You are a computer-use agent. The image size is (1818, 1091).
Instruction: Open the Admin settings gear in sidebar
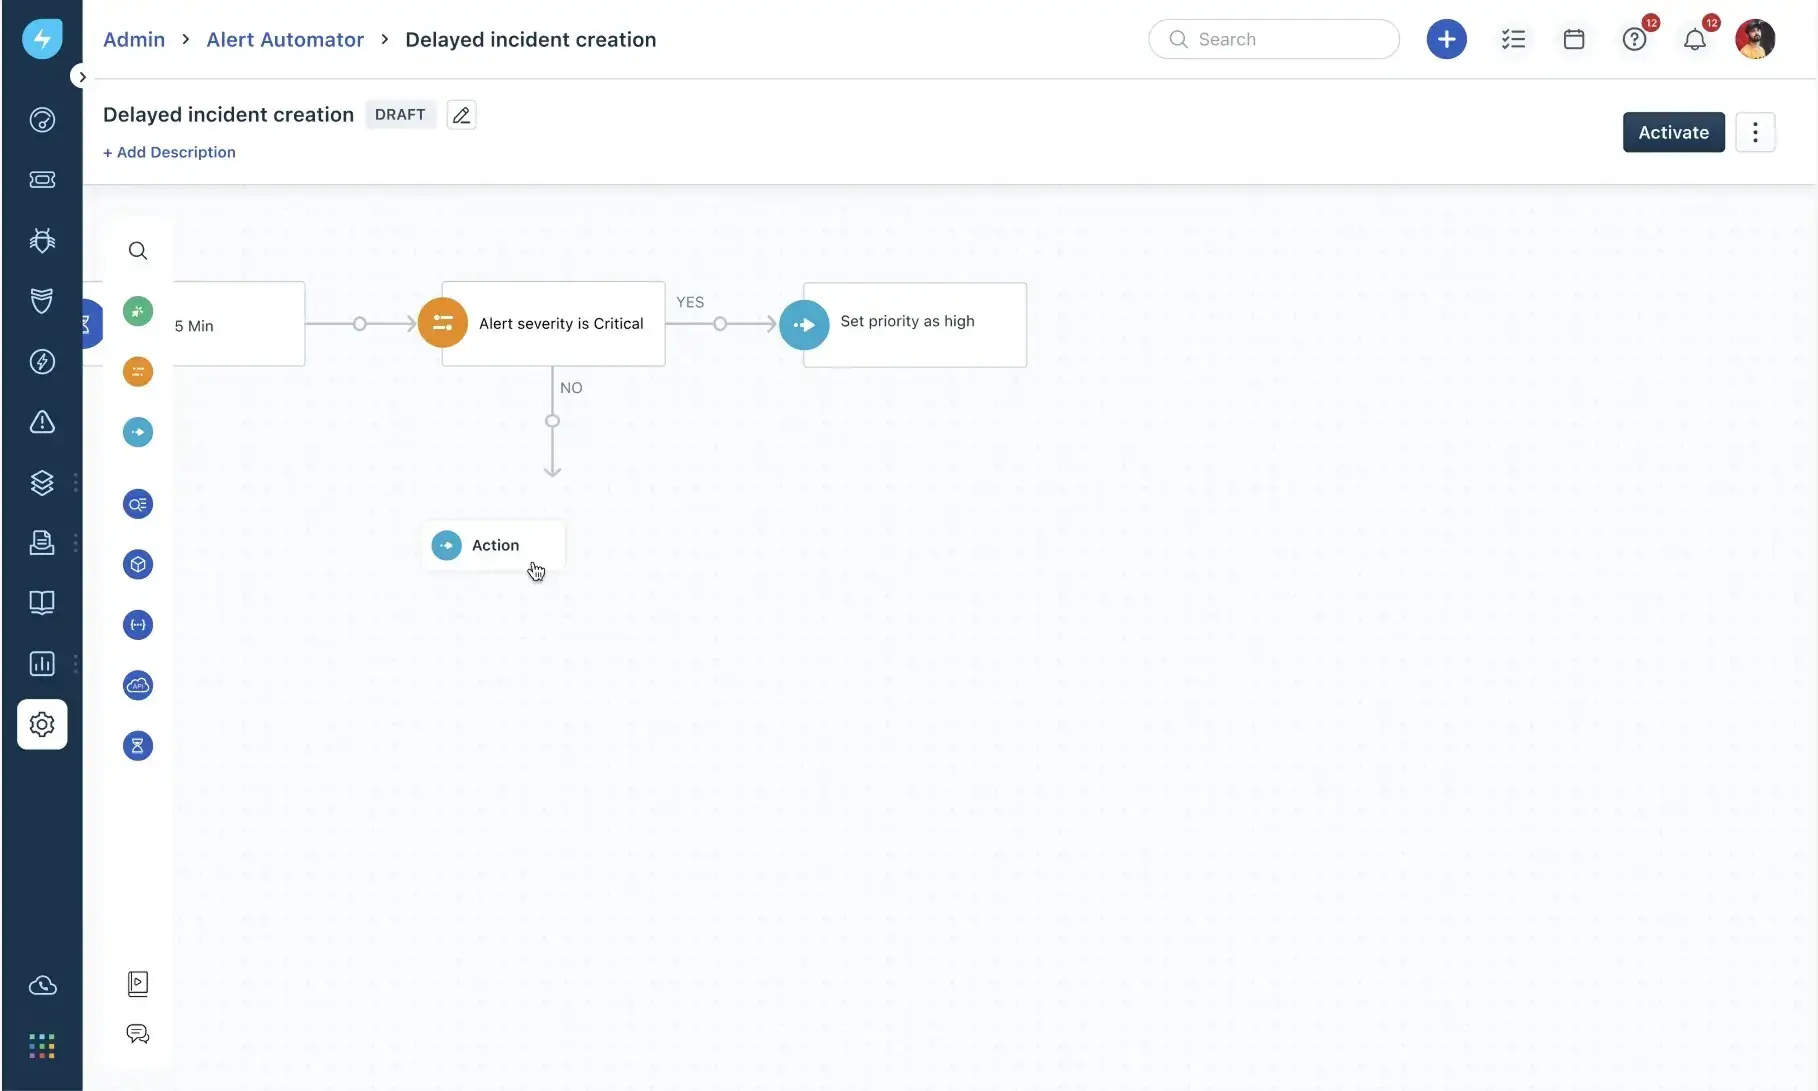coord(42,724)
